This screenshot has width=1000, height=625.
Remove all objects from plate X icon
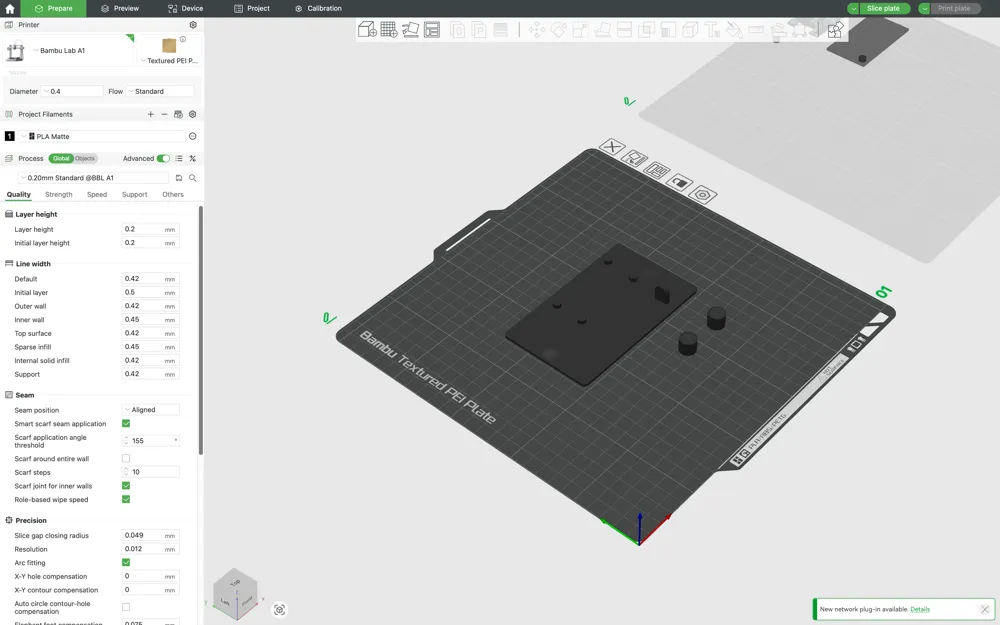(612, 147)
